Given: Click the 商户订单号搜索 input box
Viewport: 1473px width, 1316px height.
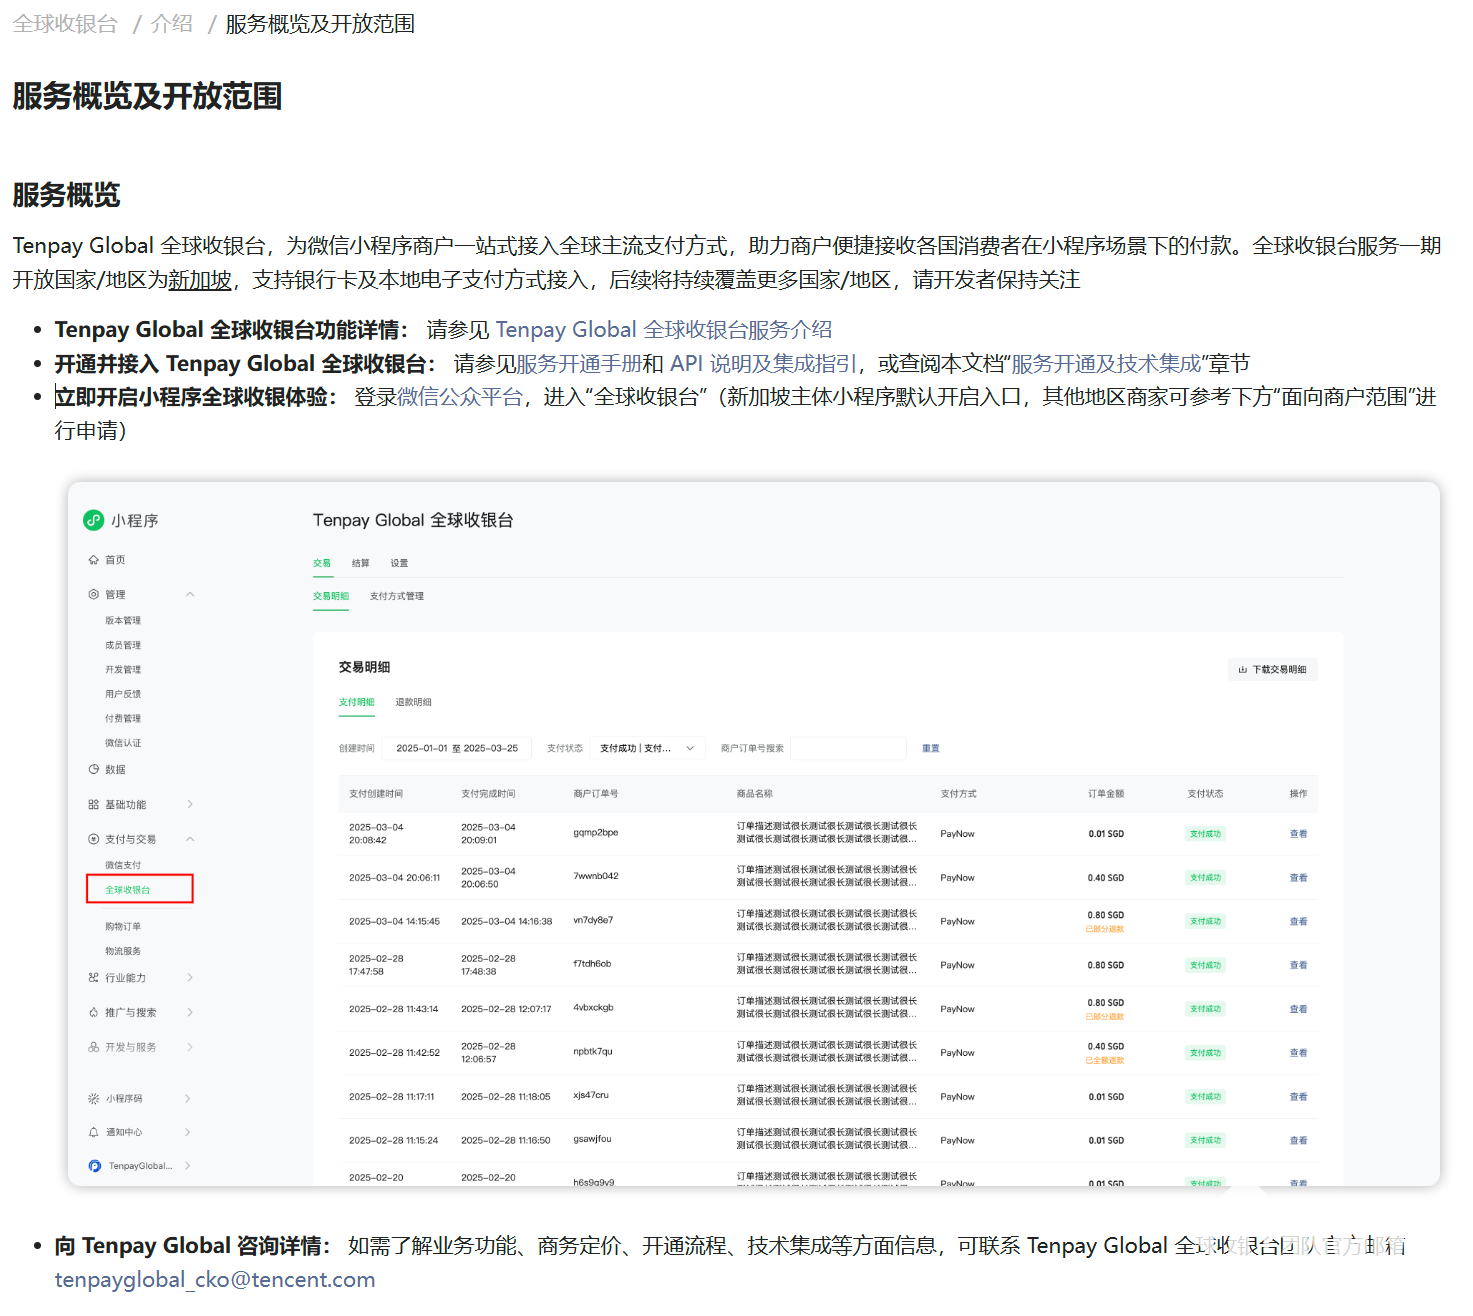Looking at the screenshot, I should tap(848, 748).
